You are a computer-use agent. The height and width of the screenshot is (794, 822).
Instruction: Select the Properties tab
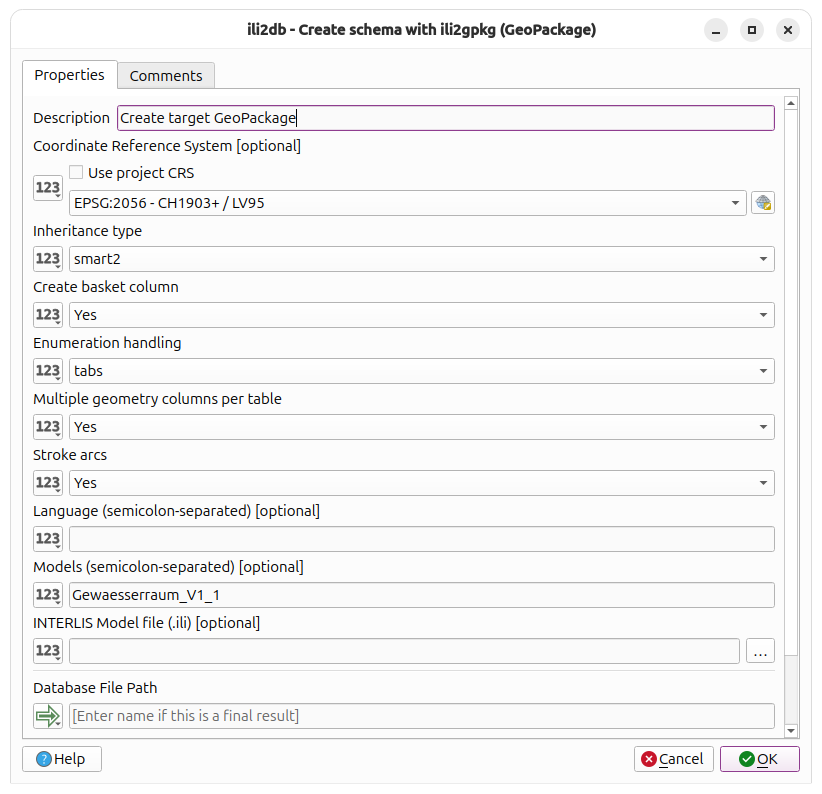pos(70,75)
